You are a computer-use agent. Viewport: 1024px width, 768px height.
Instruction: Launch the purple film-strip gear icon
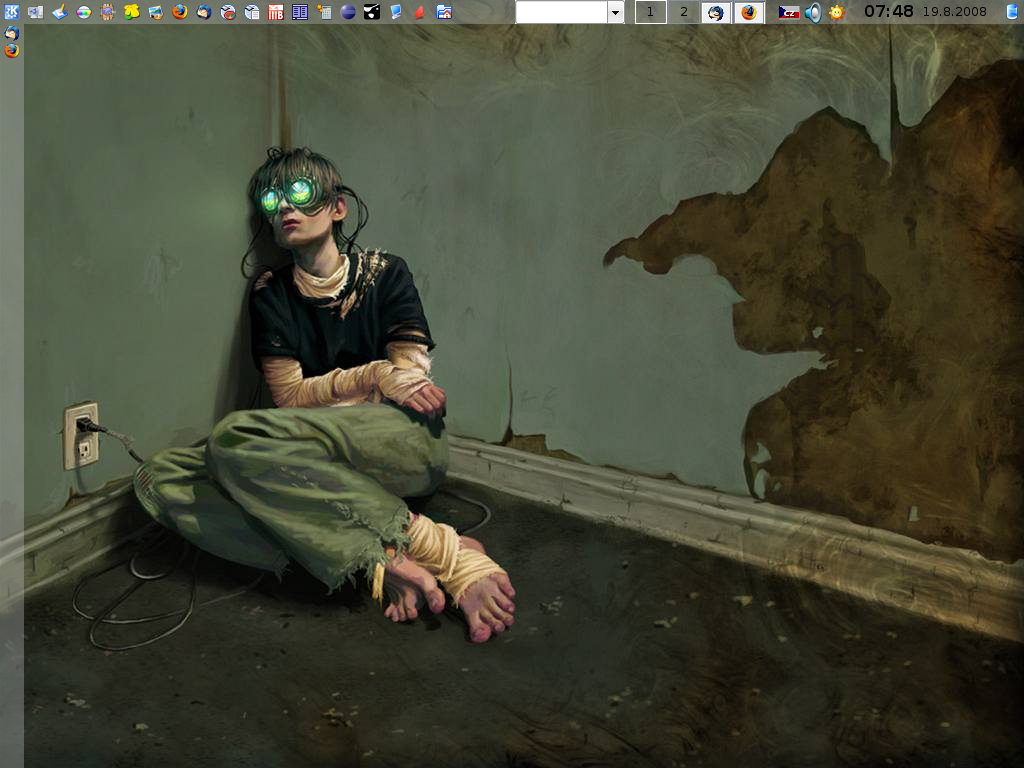coord(108,12)
